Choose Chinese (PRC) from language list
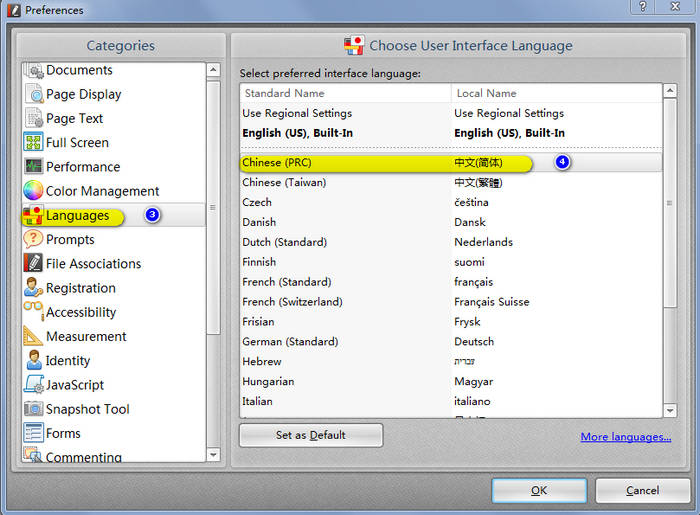 click(275, 162)
